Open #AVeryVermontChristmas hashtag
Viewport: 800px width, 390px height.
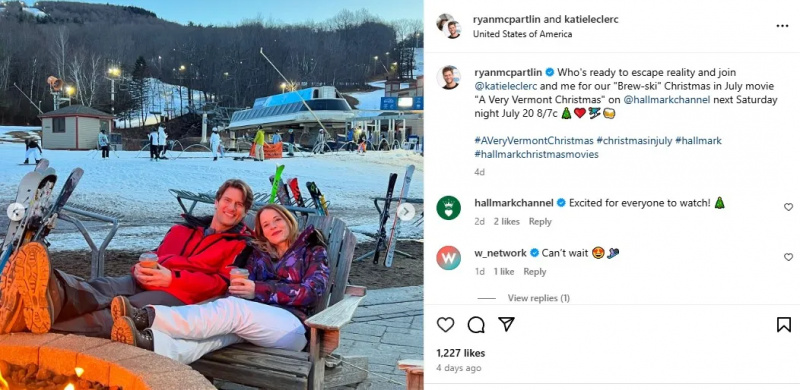point(534,140)
